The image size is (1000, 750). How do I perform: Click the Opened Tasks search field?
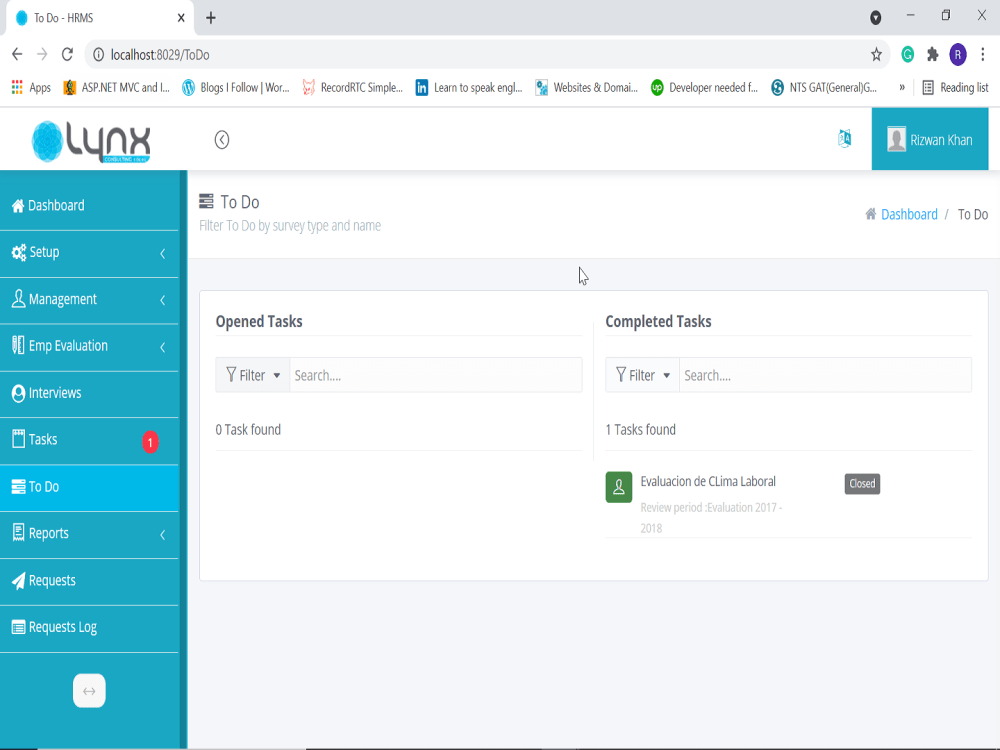coord(436,375)
